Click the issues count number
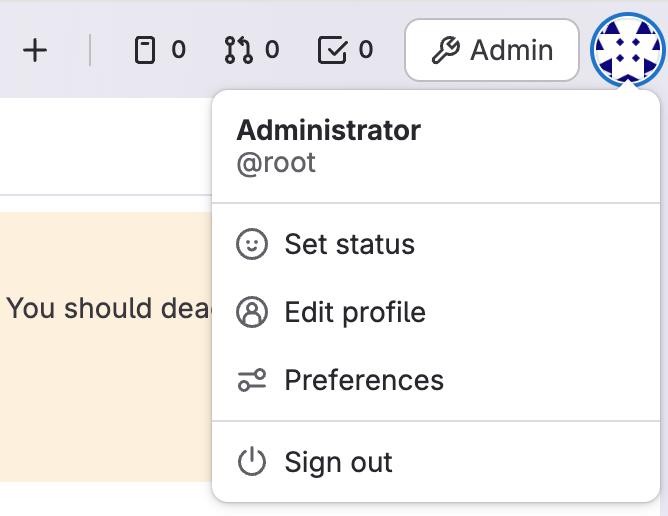Screen dimensions: 668x516 coord(178,50)
